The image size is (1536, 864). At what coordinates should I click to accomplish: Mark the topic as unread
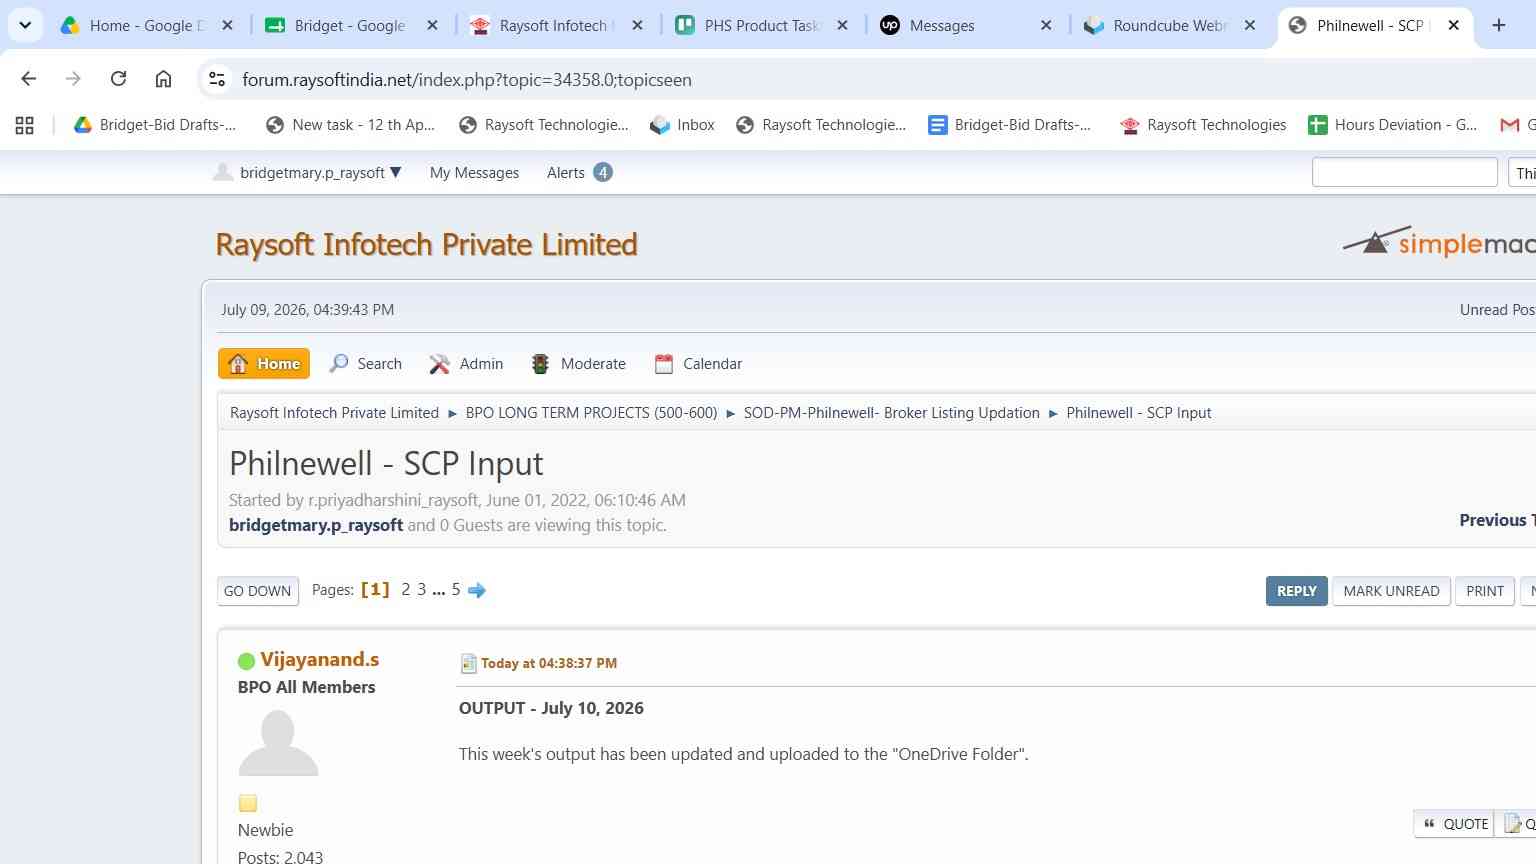1391,591
